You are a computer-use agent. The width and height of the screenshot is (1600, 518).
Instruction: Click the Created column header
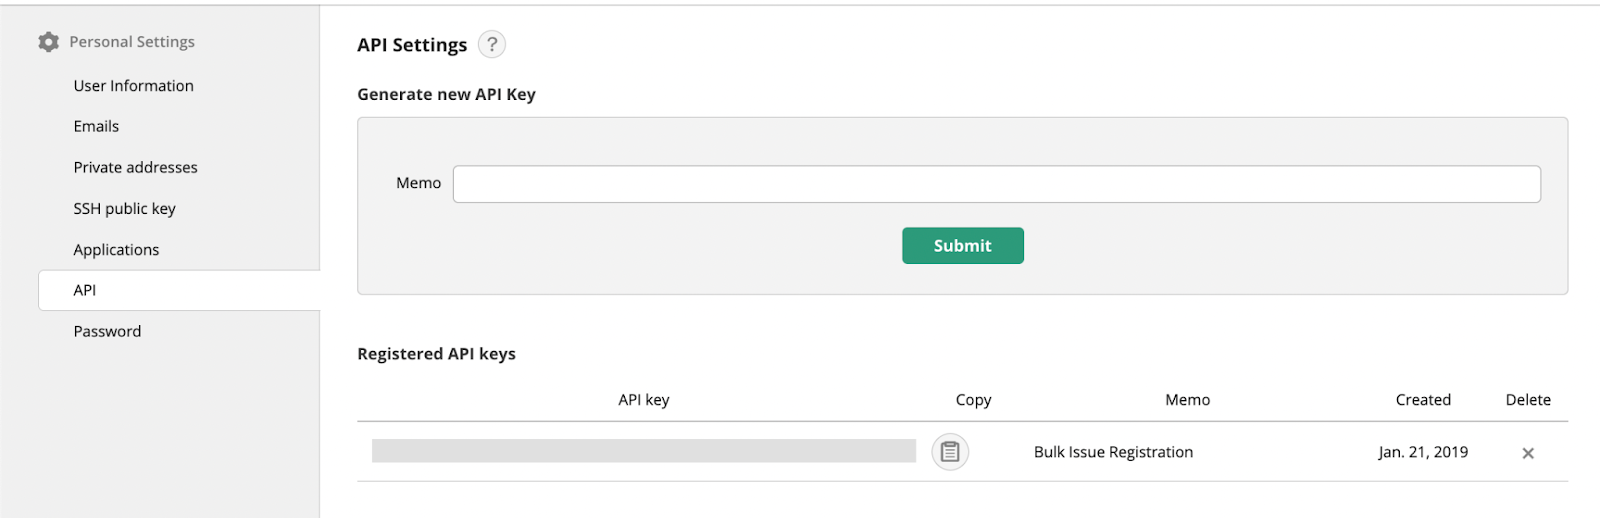point(1423,400)
